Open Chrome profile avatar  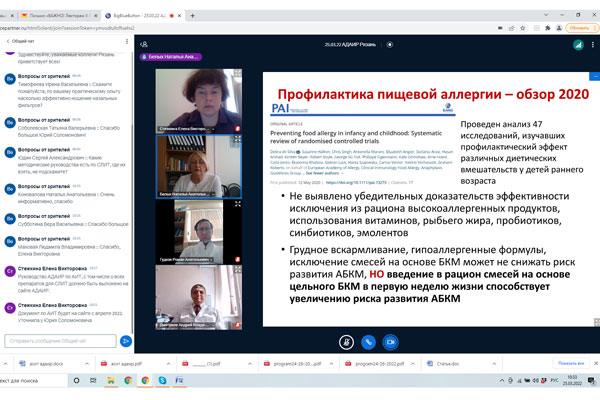click(x=559, y=28)
